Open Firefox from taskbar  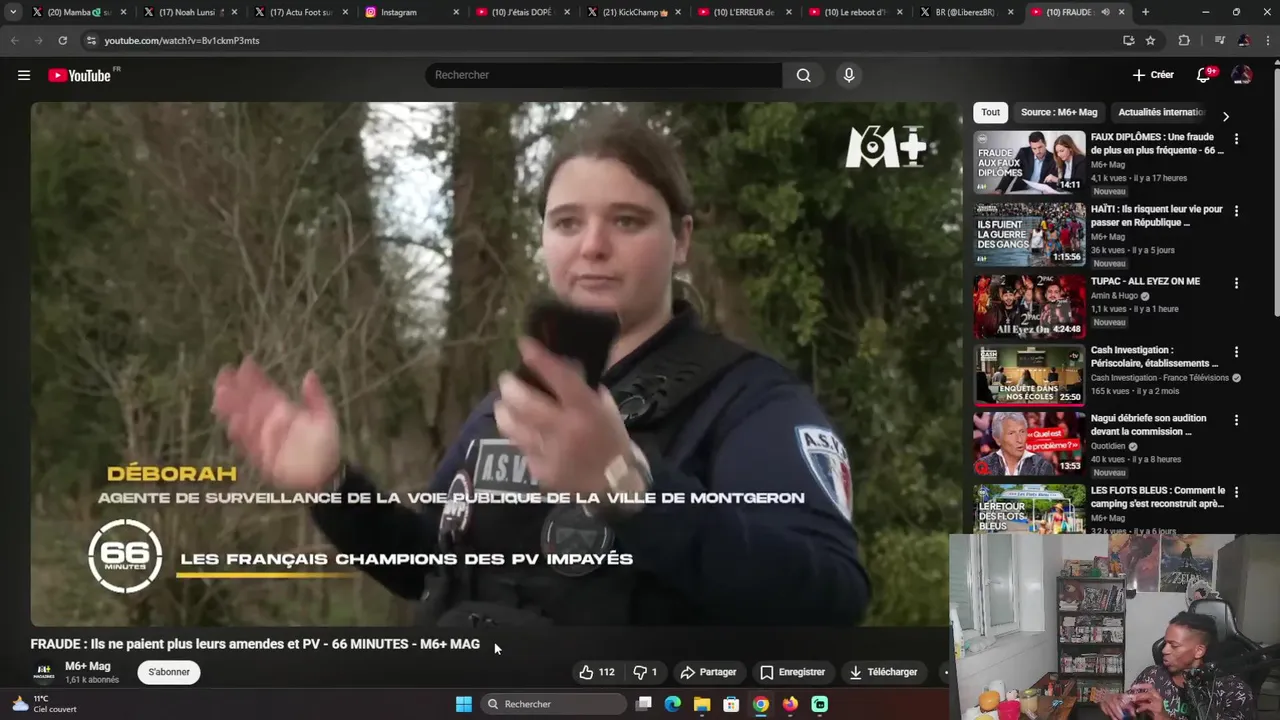[x=790, y=704]
